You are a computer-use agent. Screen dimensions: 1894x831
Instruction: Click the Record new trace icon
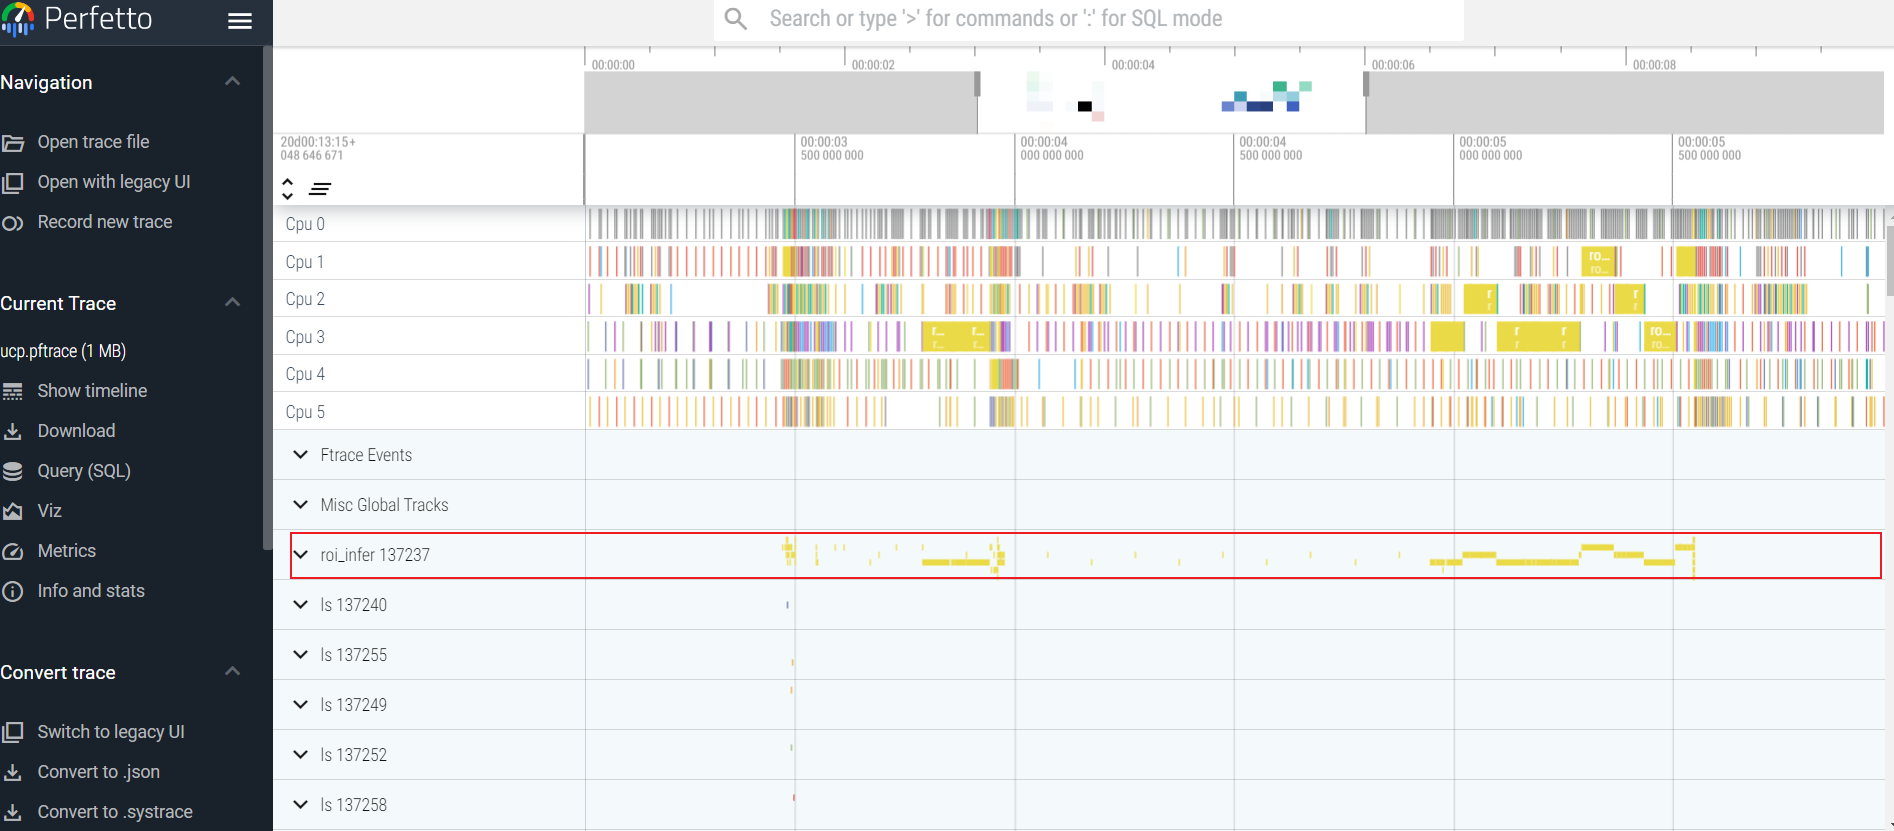point(13,223)
